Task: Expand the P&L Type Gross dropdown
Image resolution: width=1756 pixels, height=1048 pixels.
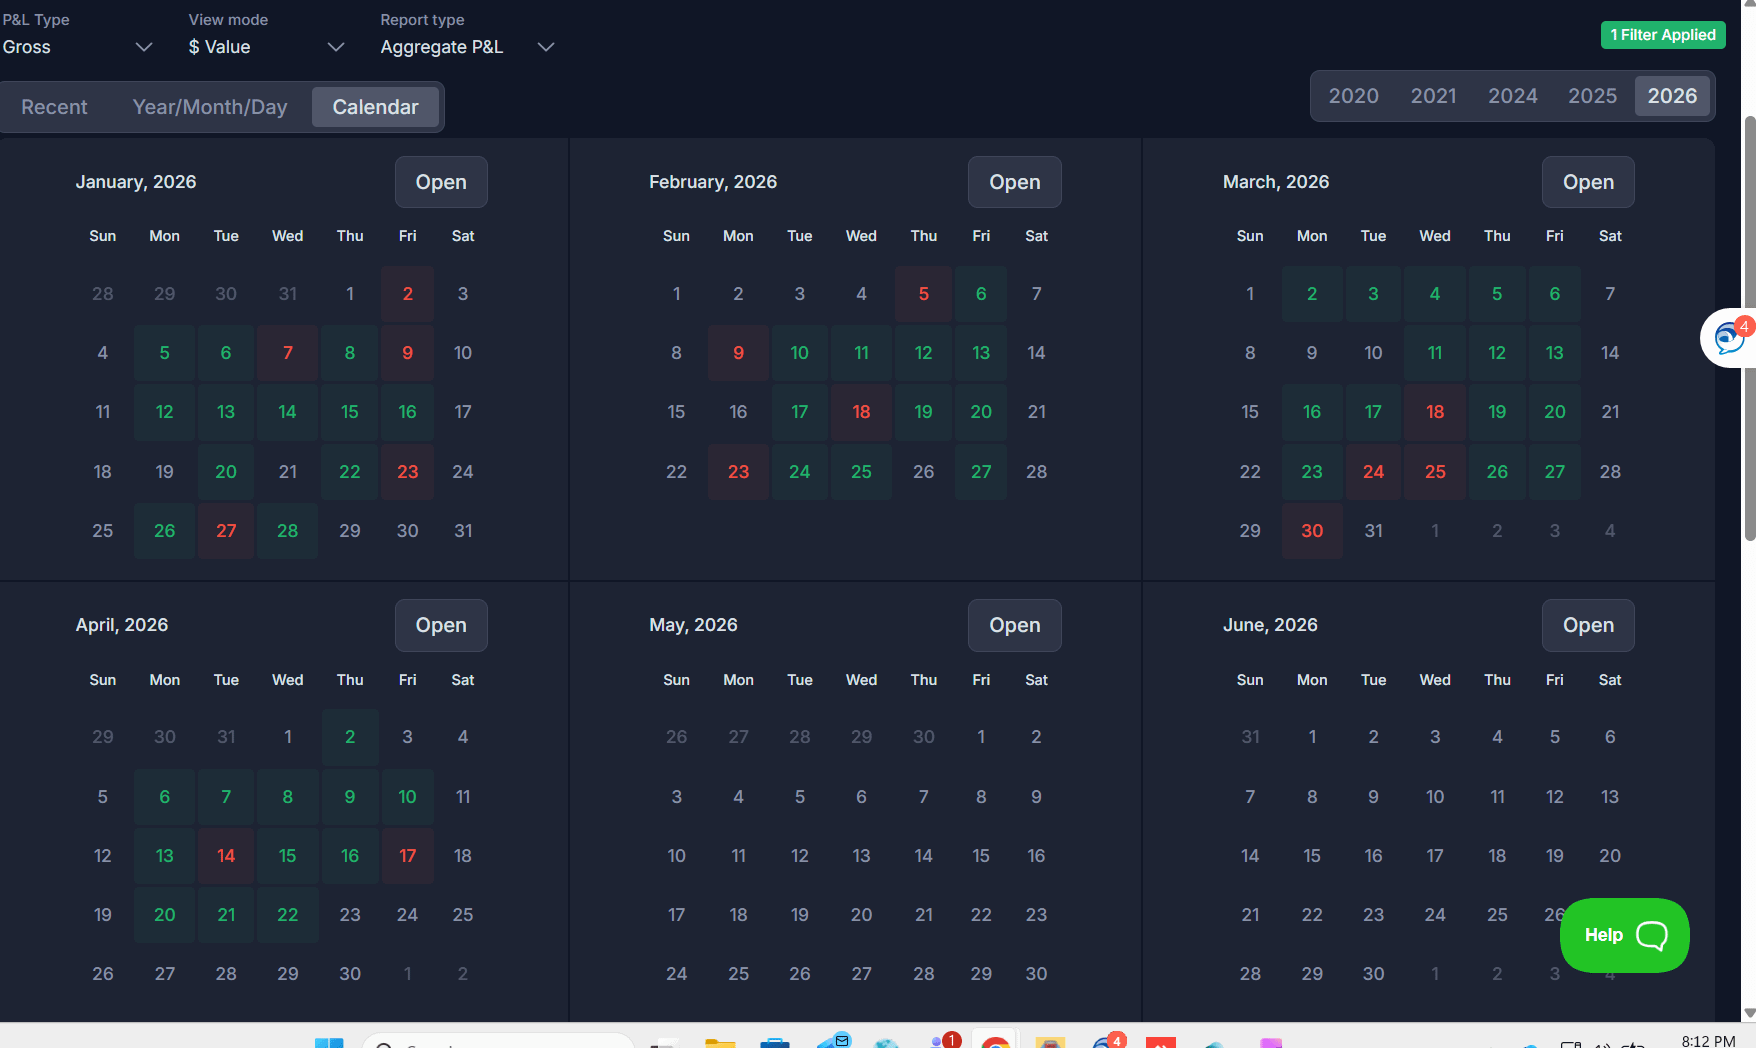Action: point(78,47)
